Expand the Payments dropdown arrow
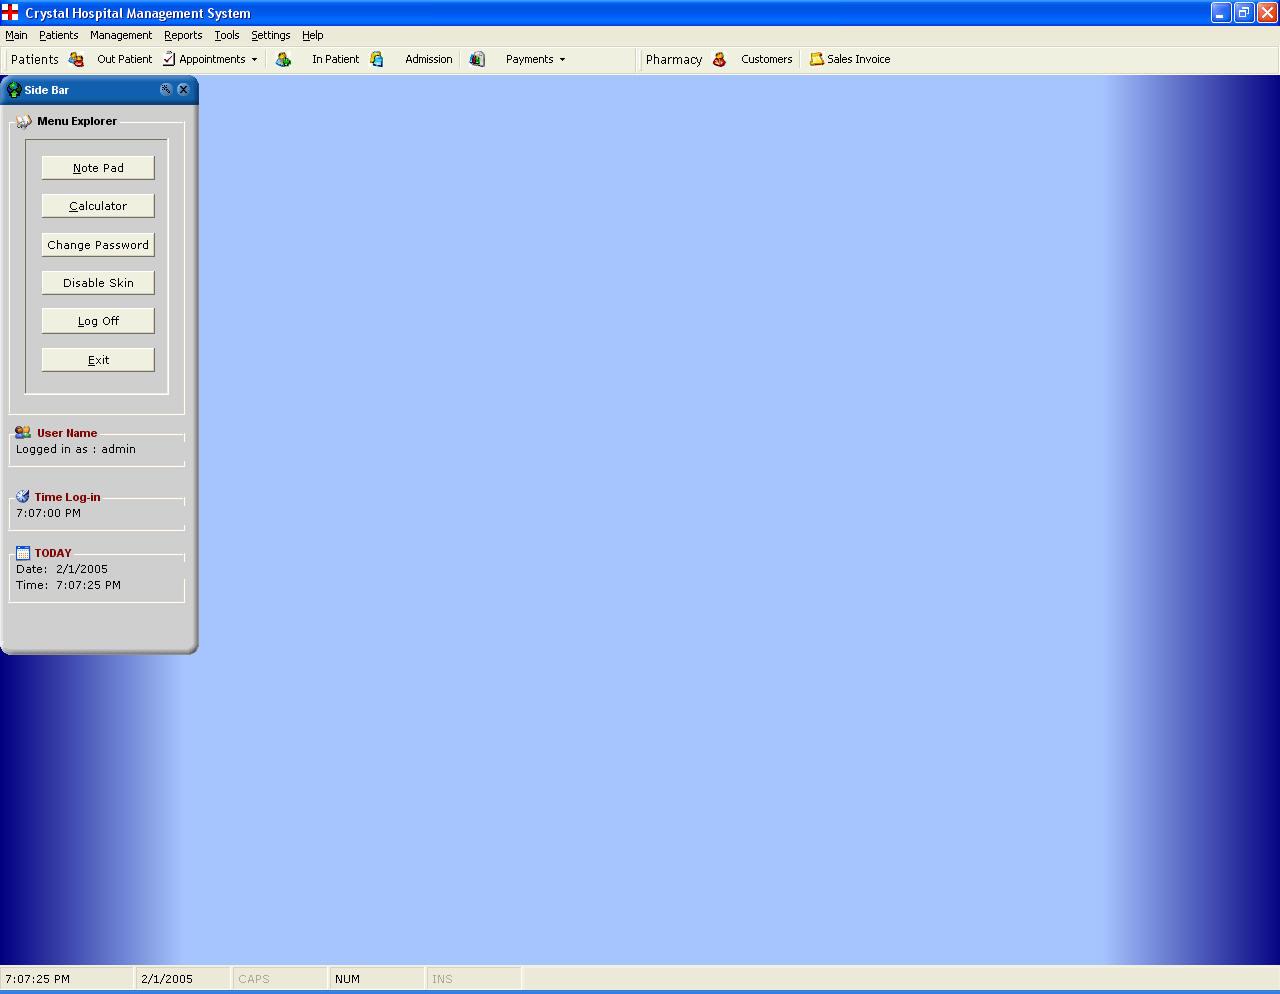 562,59
